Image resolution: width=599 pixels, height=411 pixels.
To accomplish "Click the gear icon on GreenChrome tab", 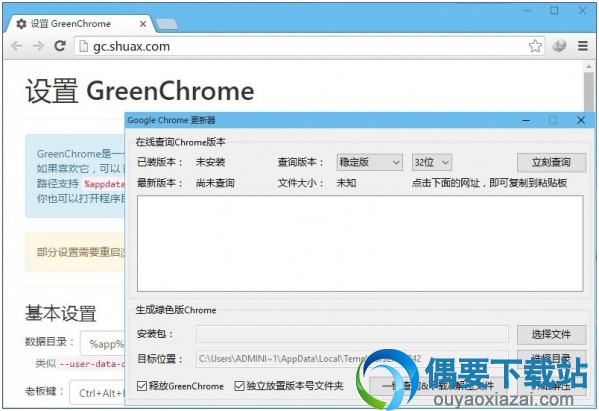I will [x=21, y=24].
